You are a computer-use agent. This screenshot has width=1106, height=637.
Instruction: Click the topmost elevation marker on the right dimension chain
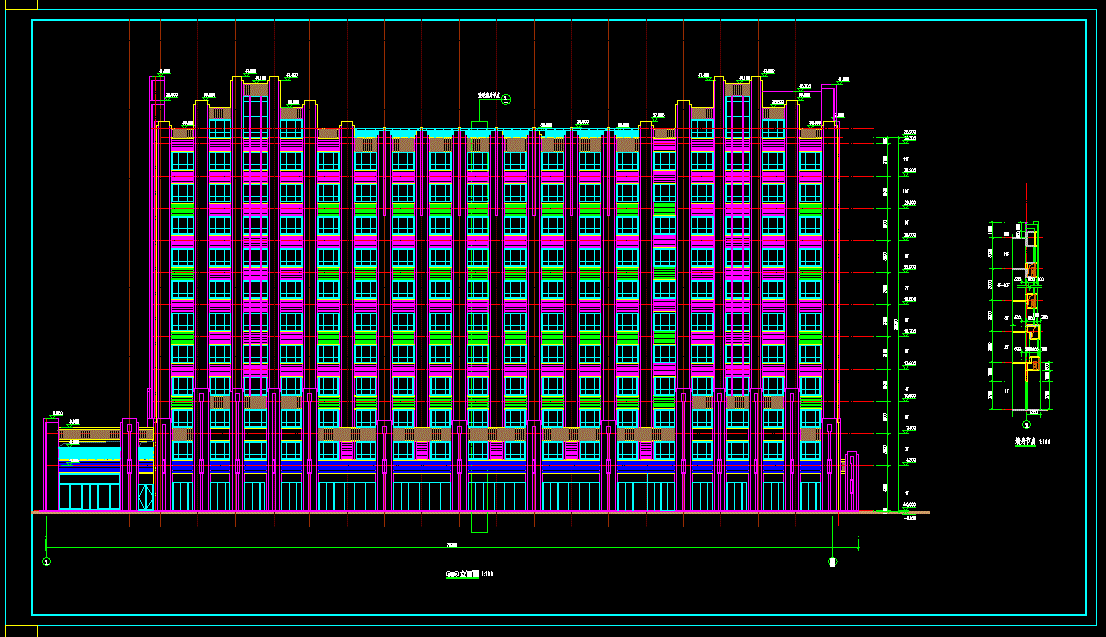[x=908, y=132]
